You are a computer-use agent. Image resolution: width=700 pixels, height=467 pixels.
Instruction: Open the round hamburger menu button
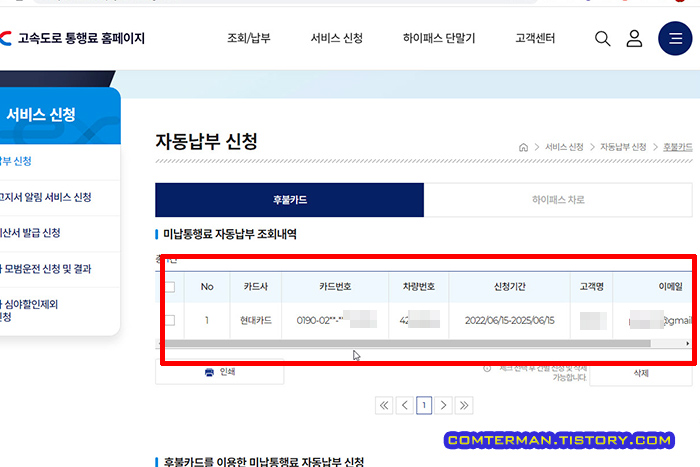(675, 38)
